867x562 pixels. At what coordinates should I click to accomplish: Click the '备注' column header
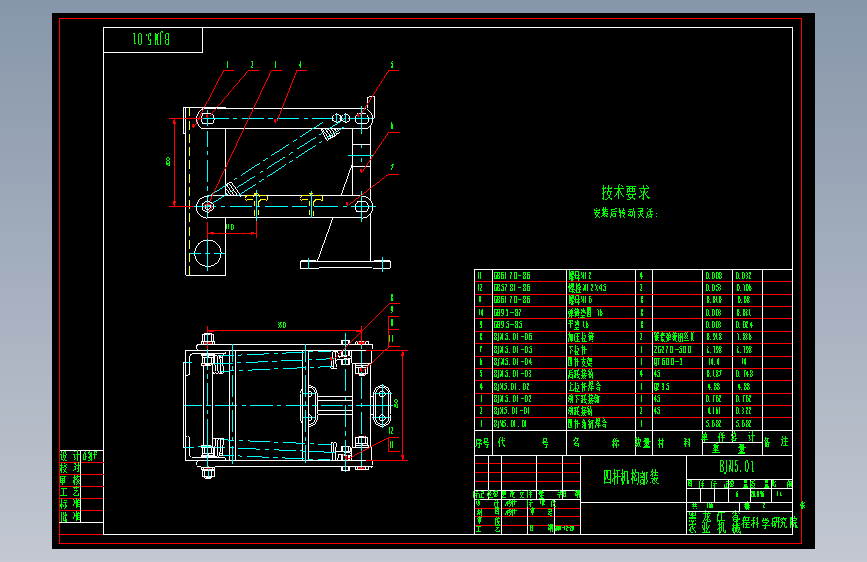click(776, 442)
